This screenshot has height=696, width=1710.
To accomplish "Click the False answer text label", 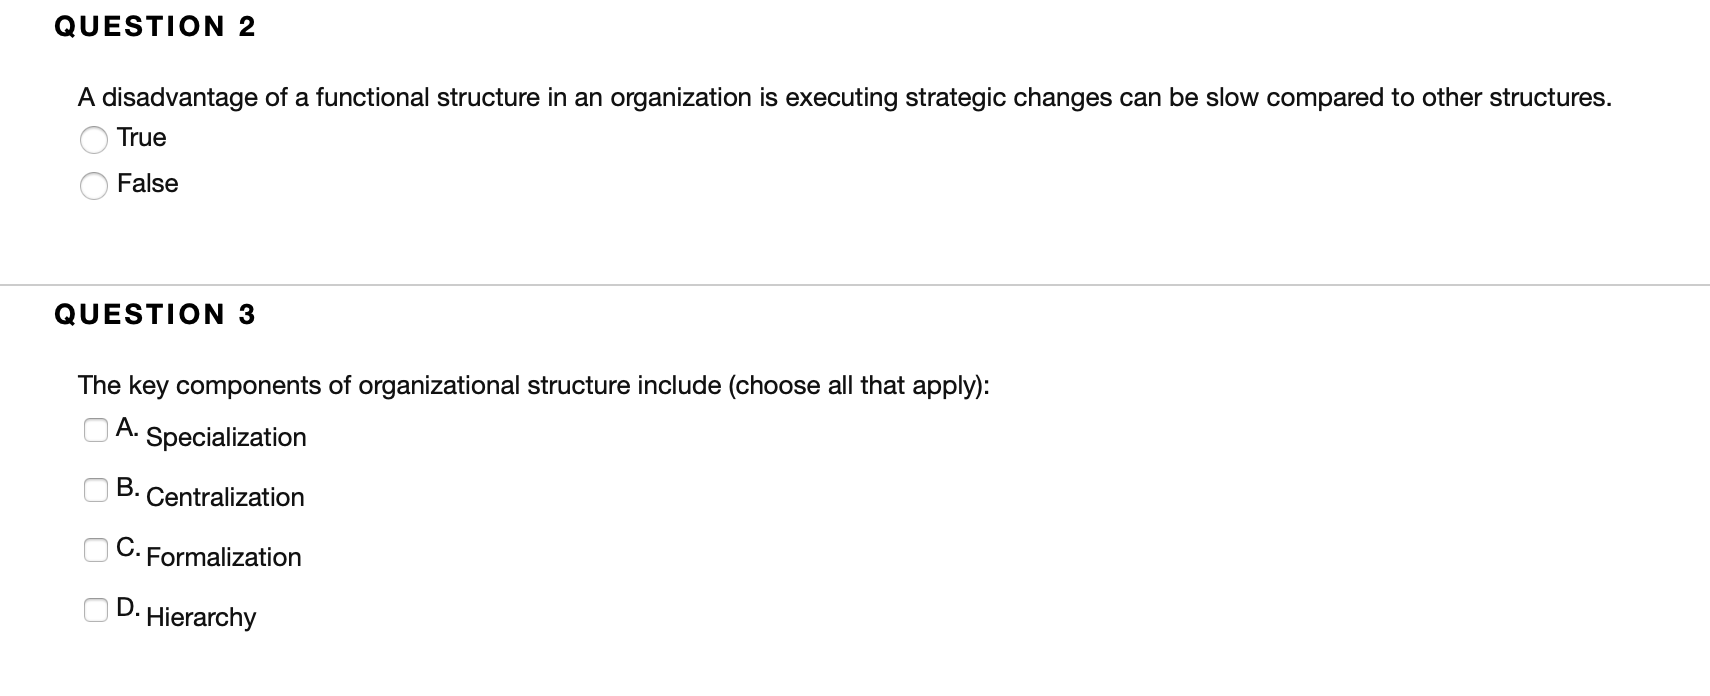I will [x=147, y=184].
